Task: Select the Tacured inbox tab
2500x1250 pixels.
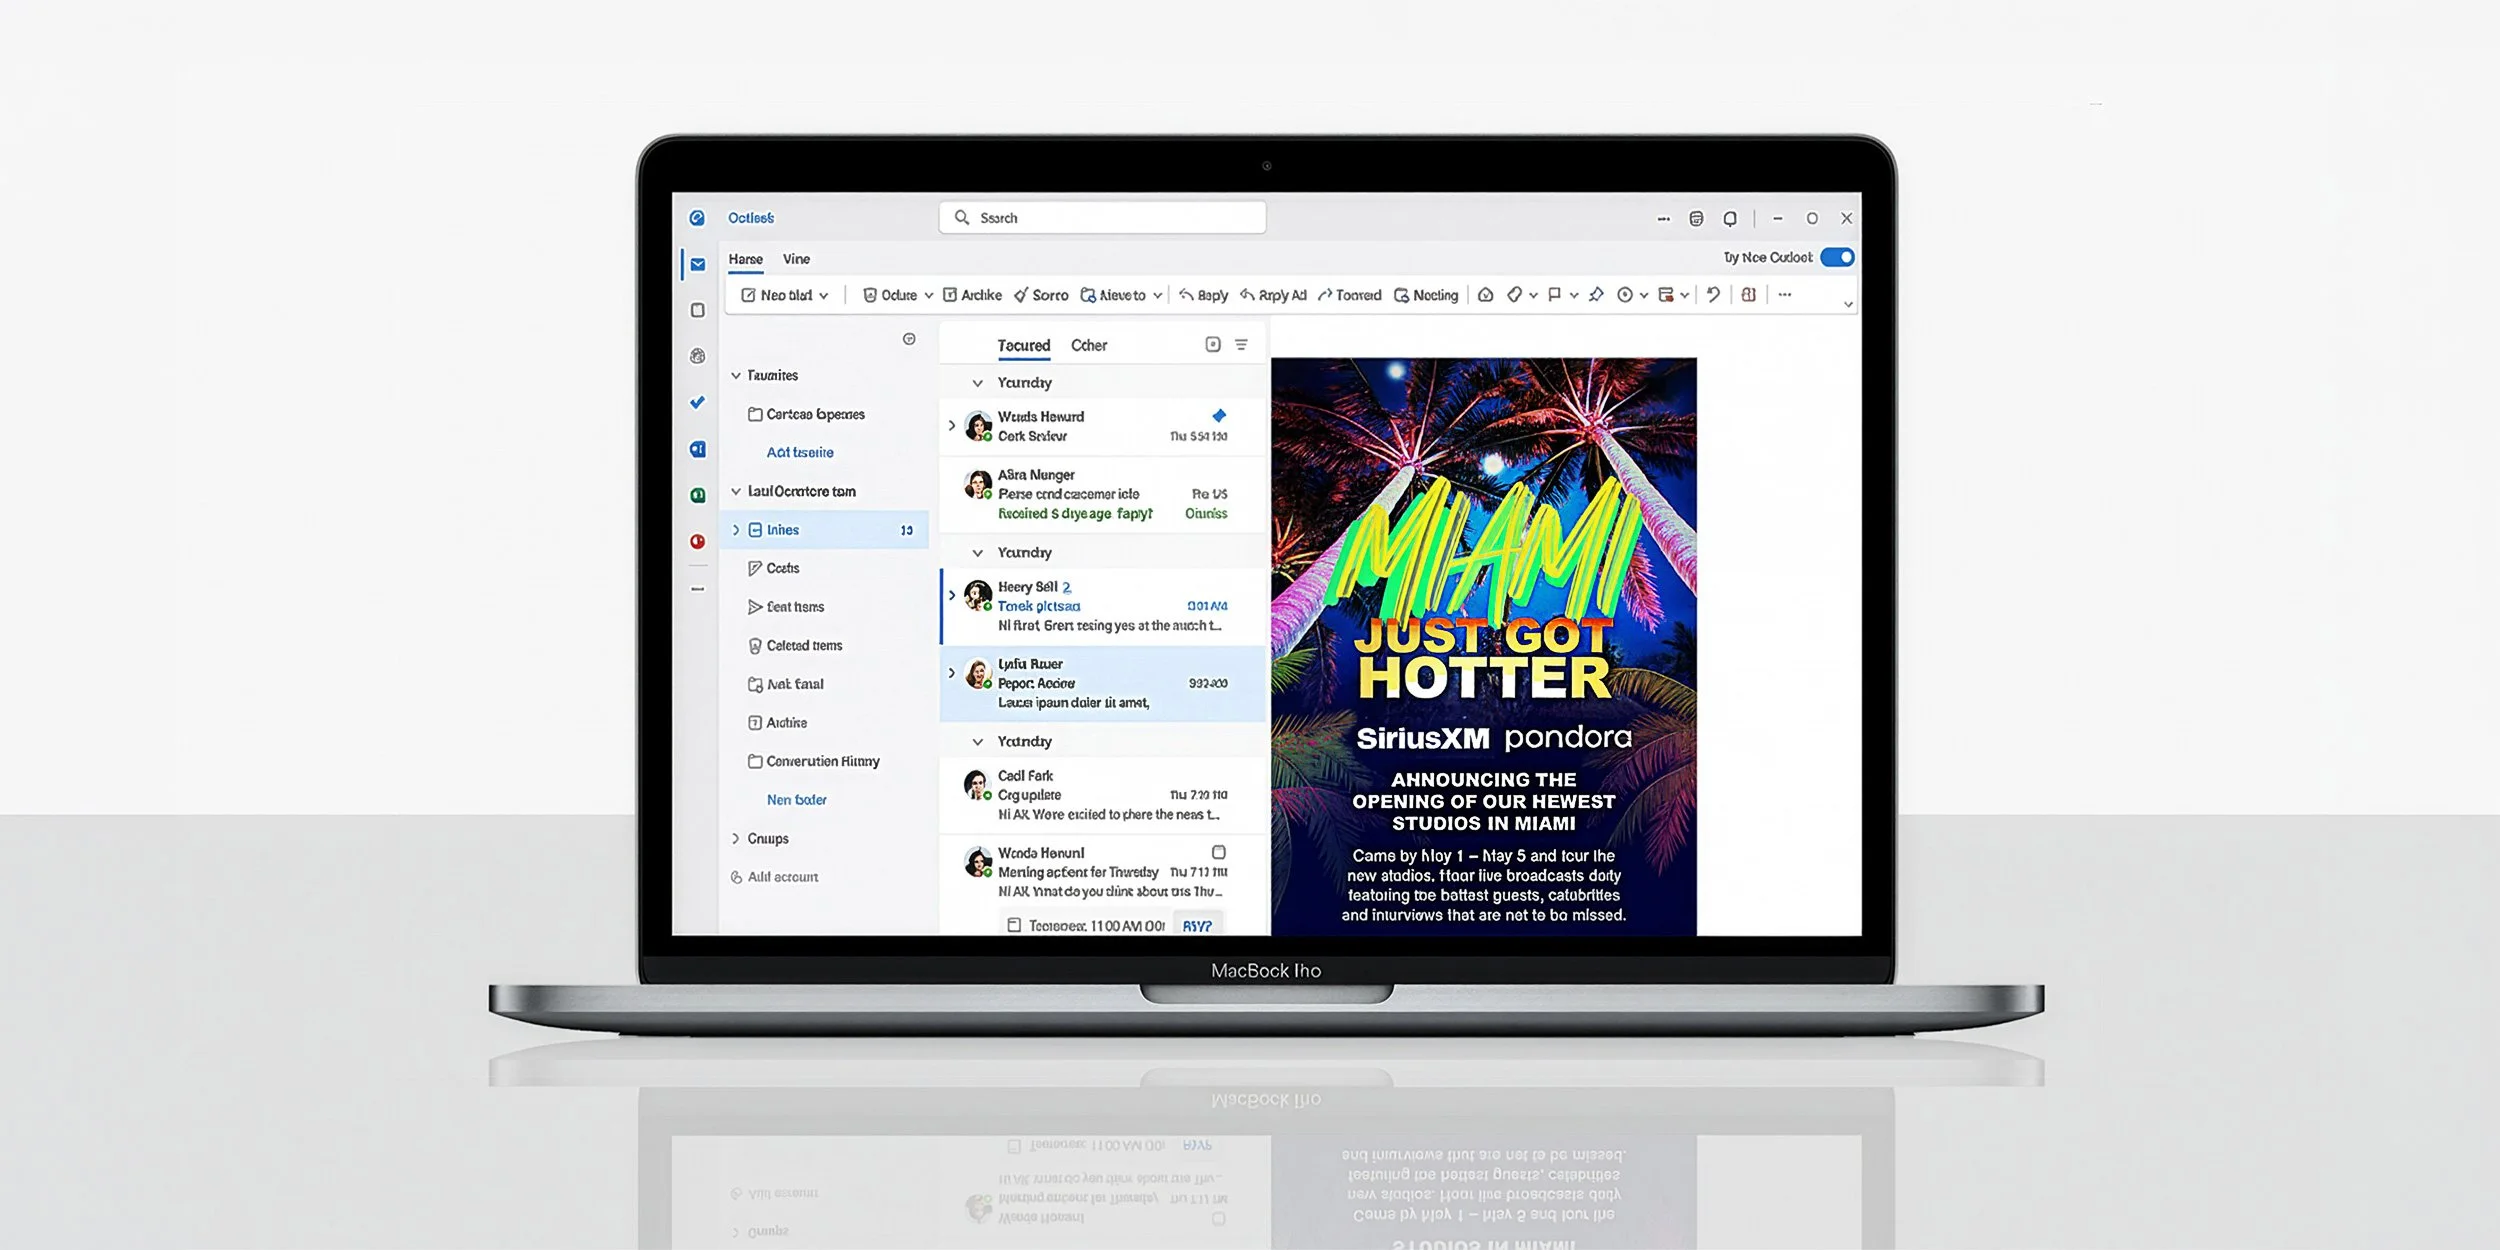Action: [x=1024, y=345]
